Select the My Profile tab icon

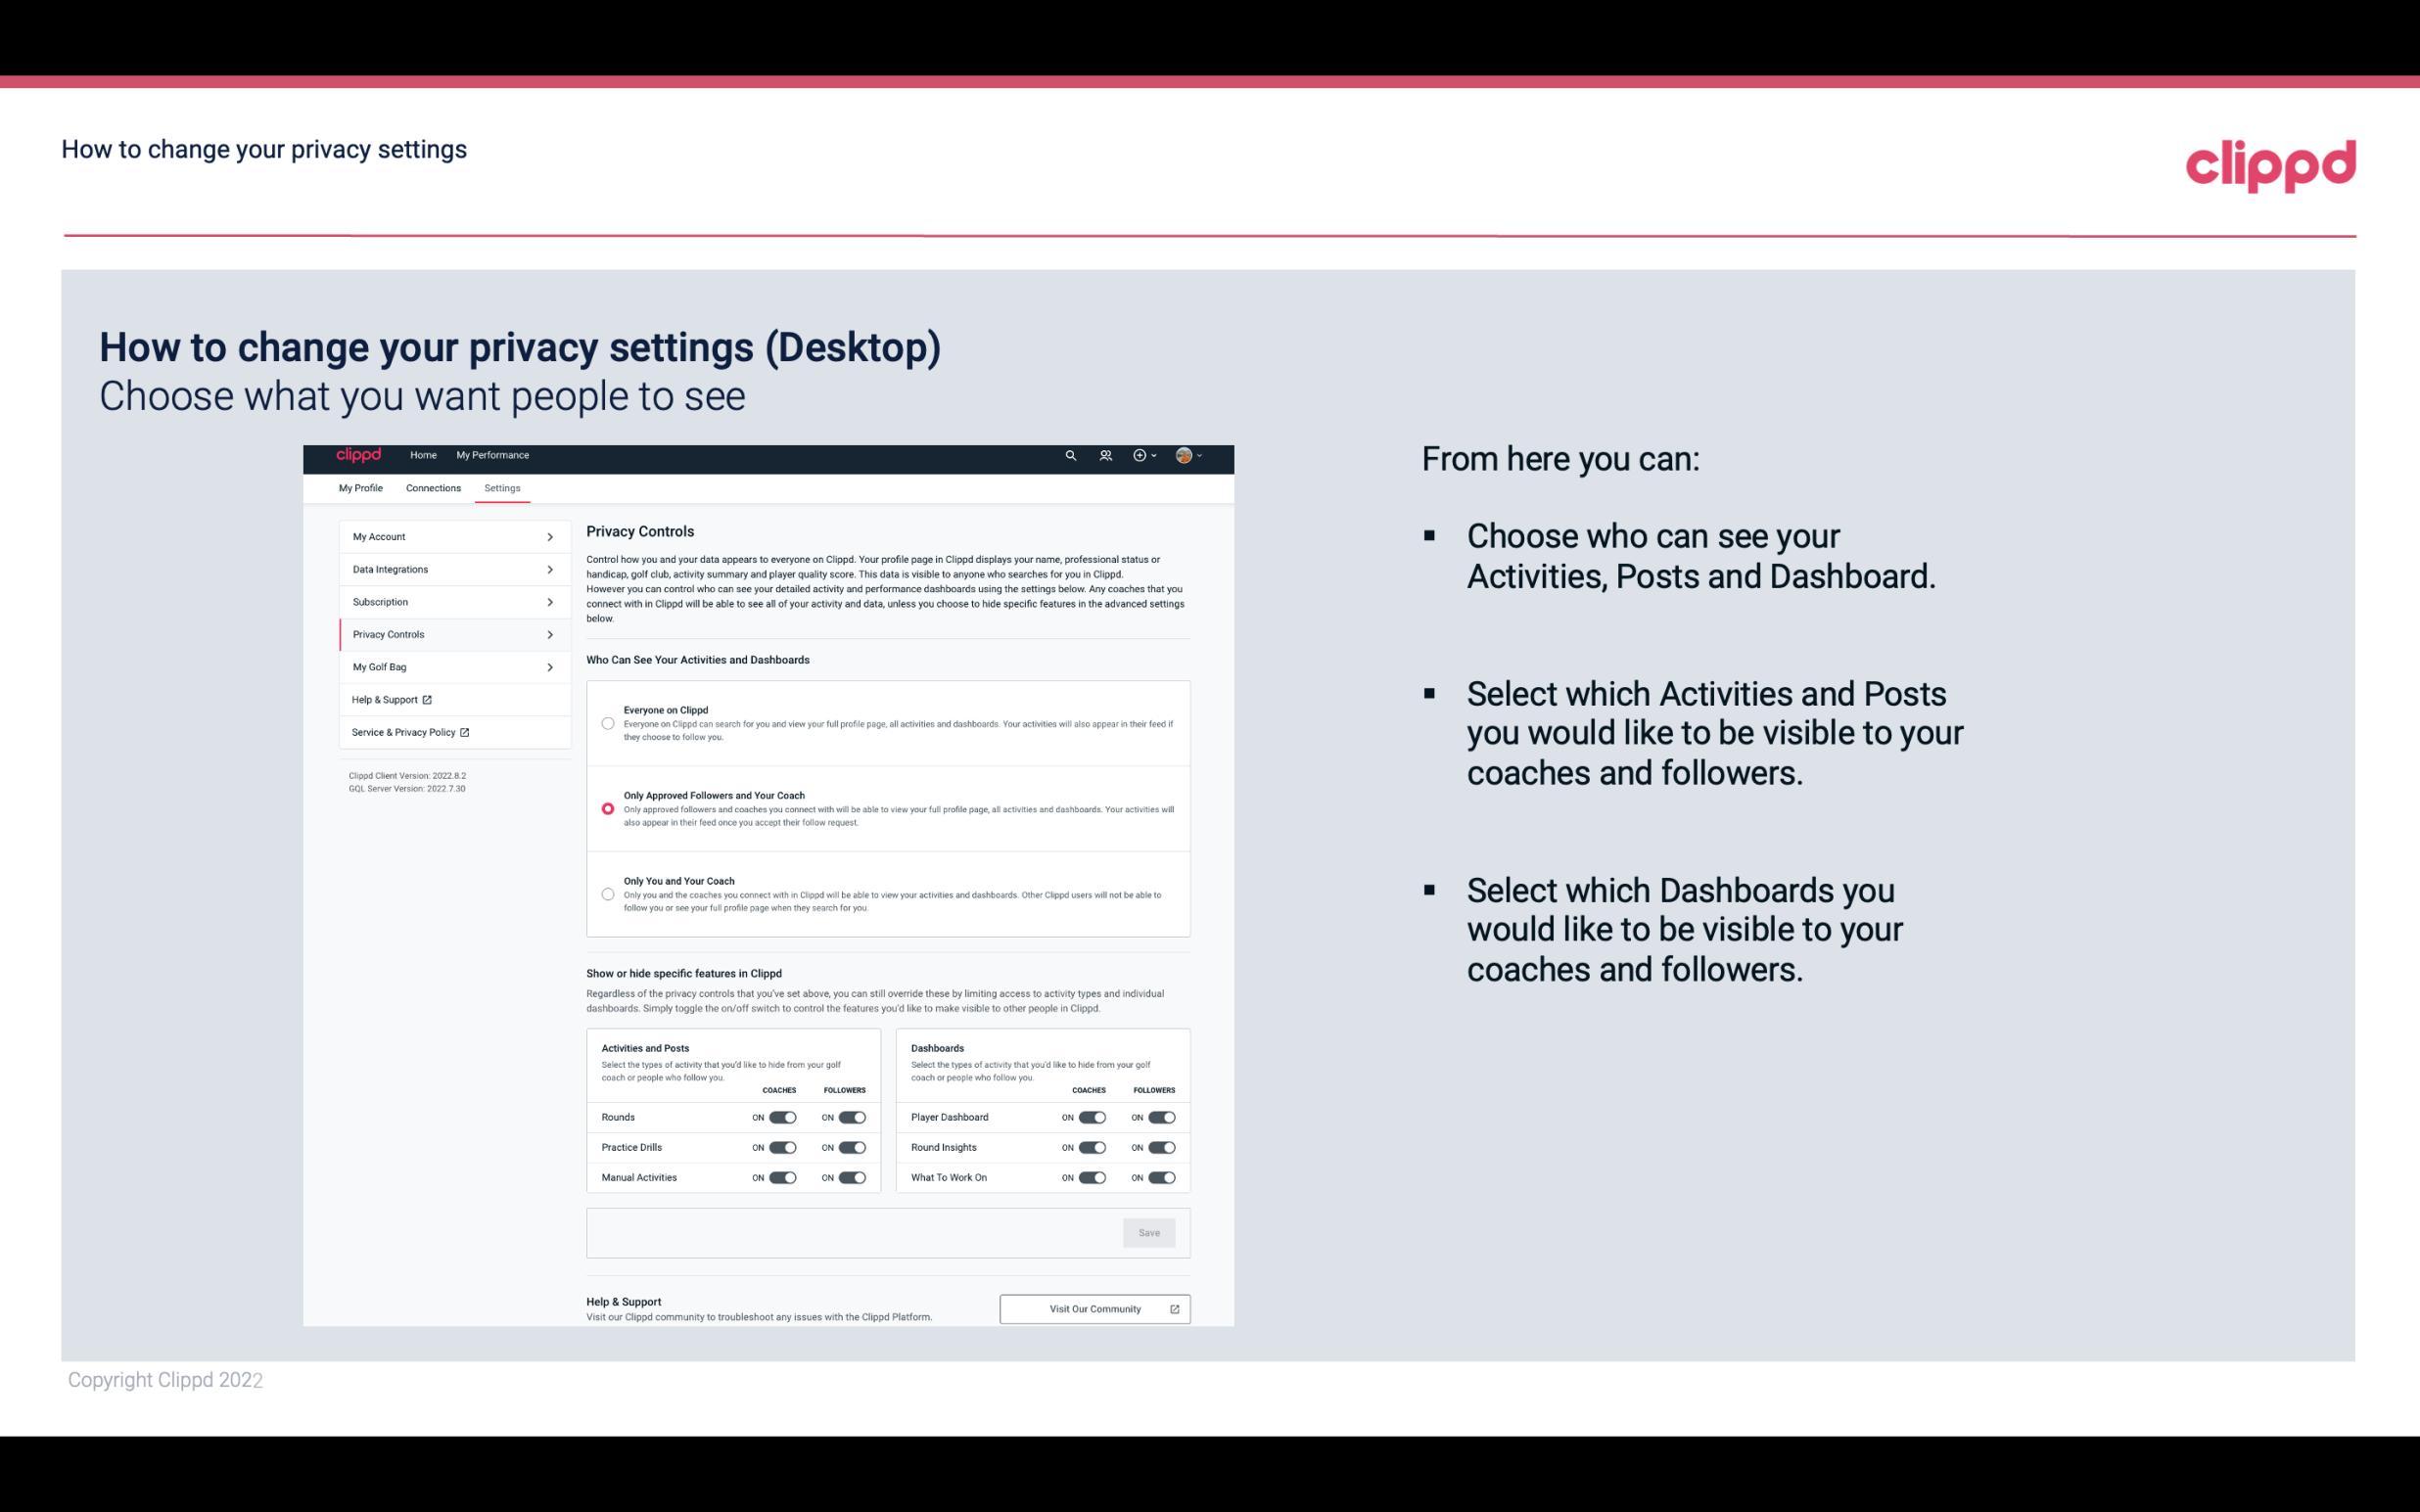tap(359, 487)
